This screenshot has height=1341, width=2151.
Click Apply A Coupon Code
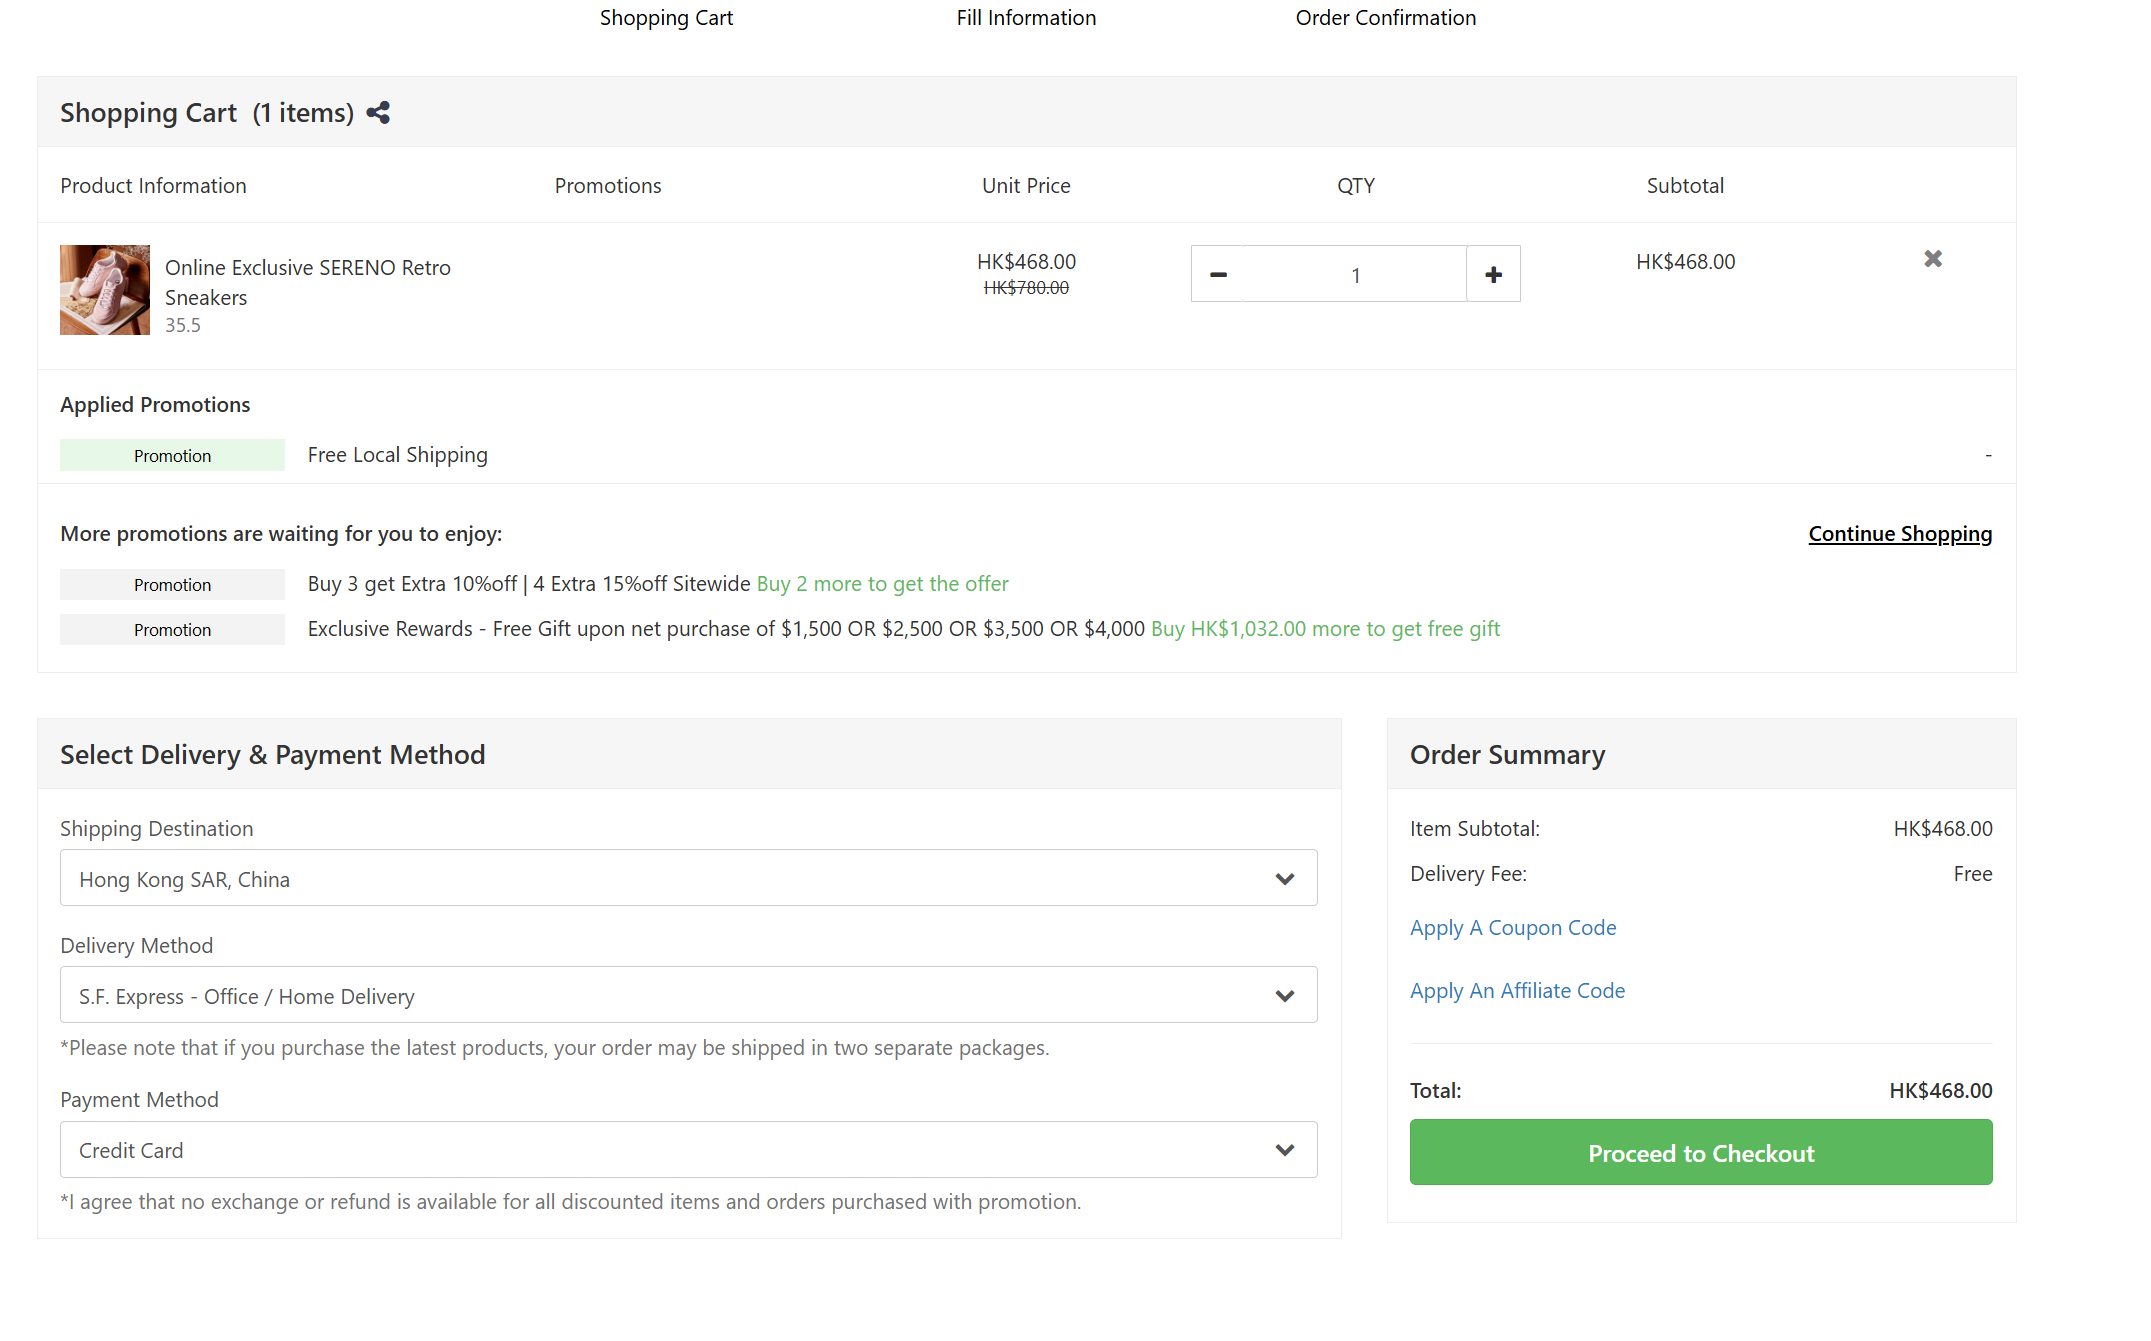click(x=1512, y=928)
